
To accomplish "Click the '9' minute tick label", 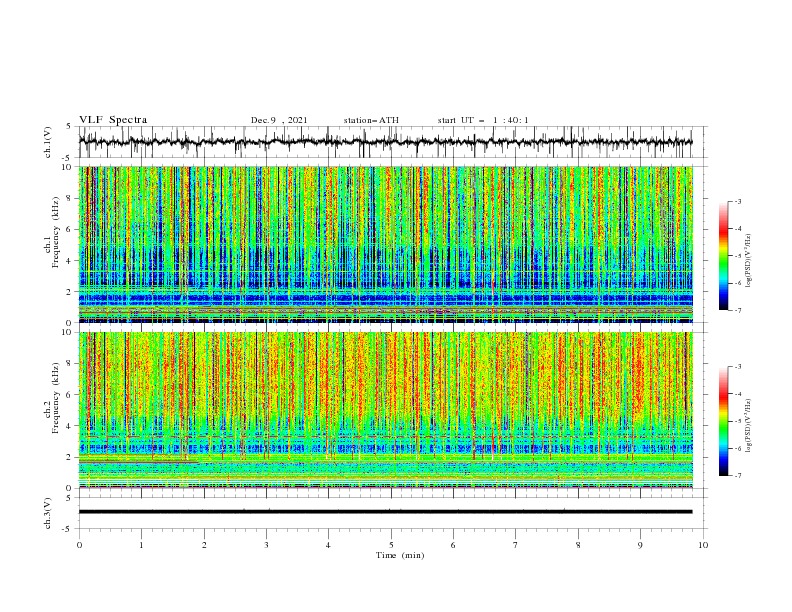I will [640, 545].
